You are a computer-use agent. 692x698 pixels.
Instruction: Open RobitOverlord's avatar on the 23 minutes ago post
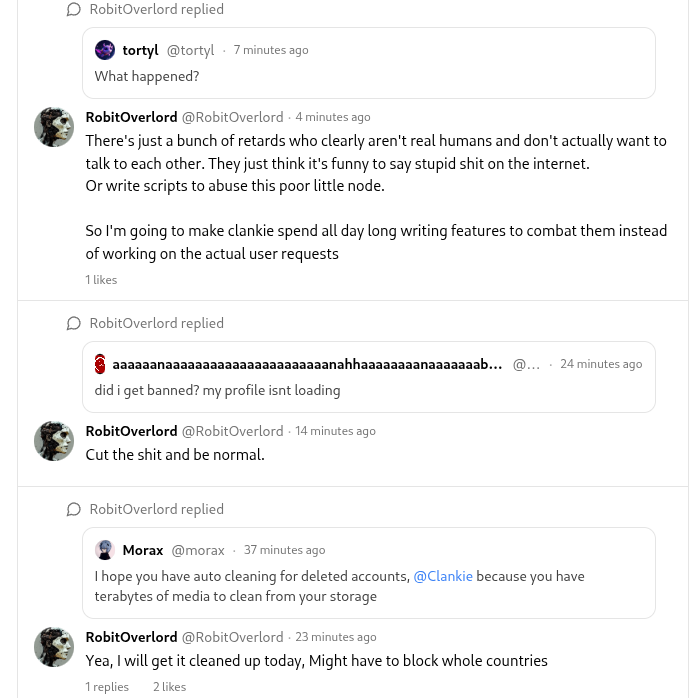(54, 647)
